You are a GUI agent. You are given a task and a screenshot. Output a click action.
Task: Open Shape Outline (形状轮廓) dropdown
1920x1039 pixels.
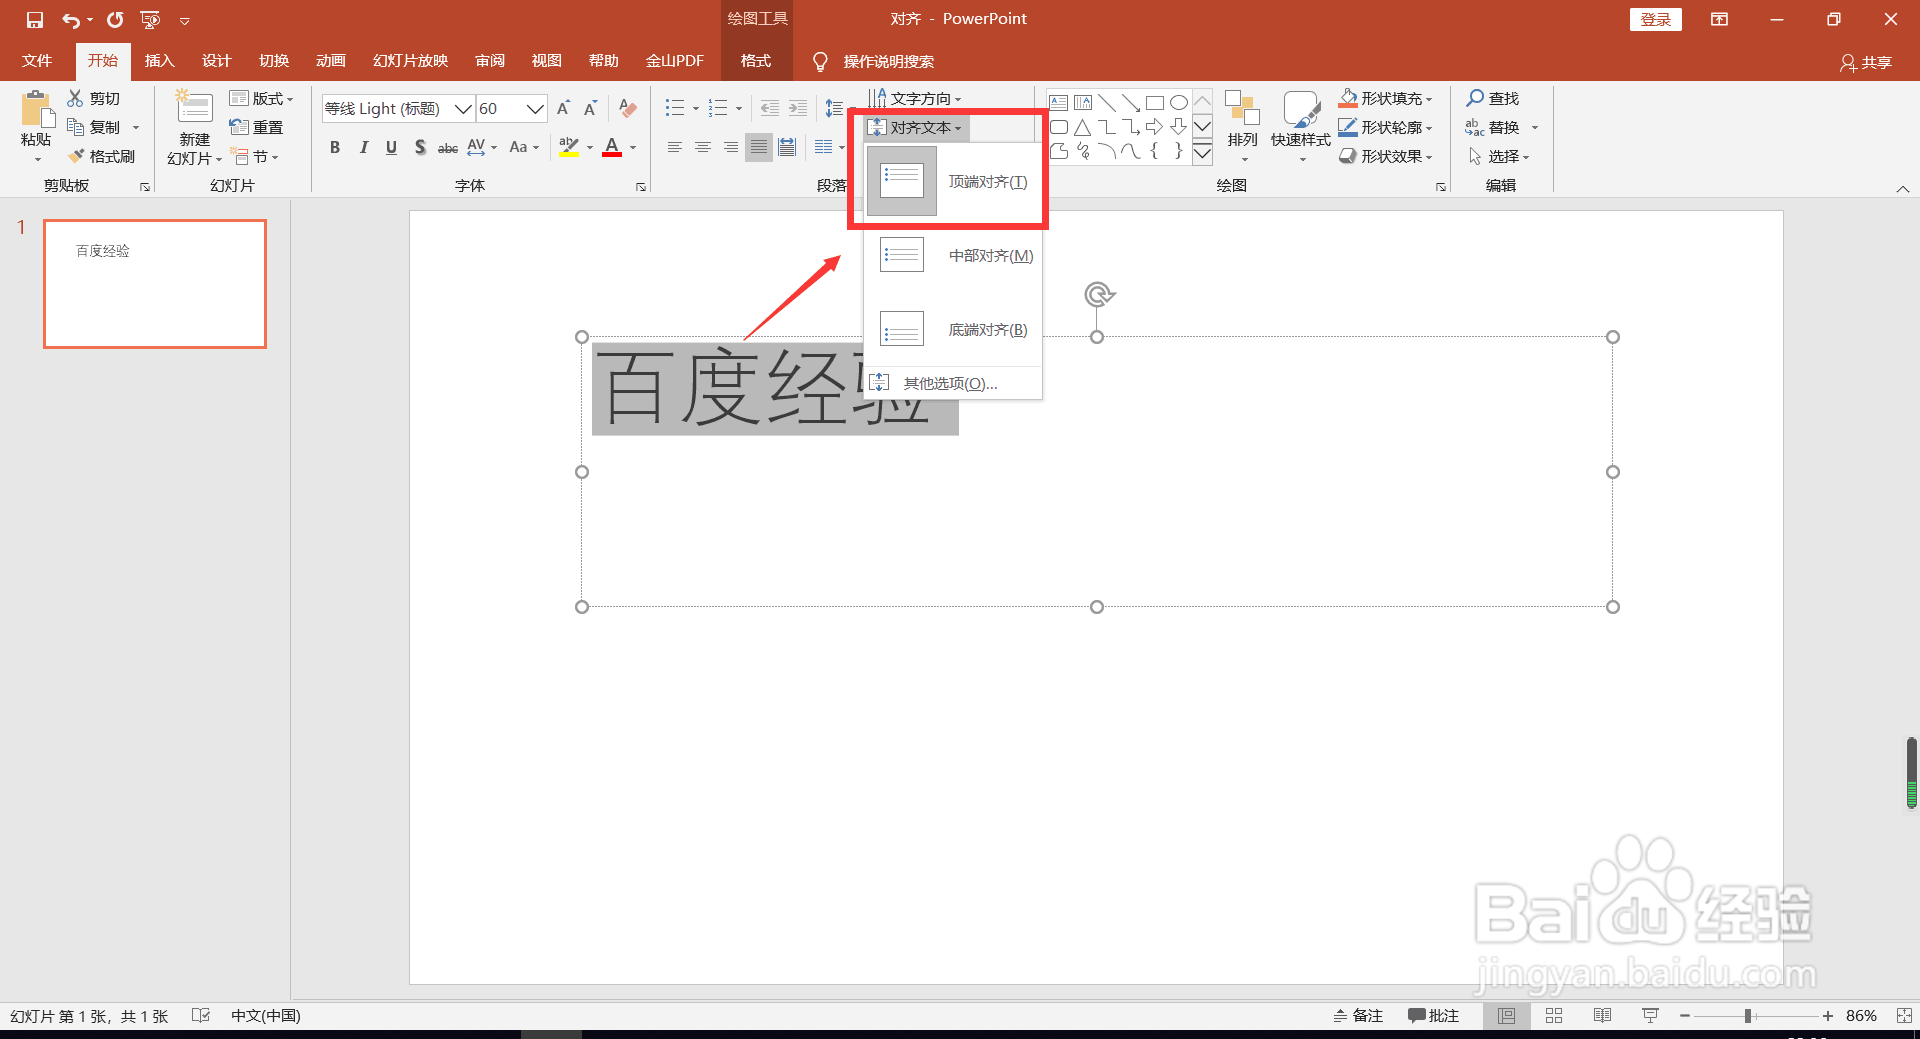[x=1386, y=127]
